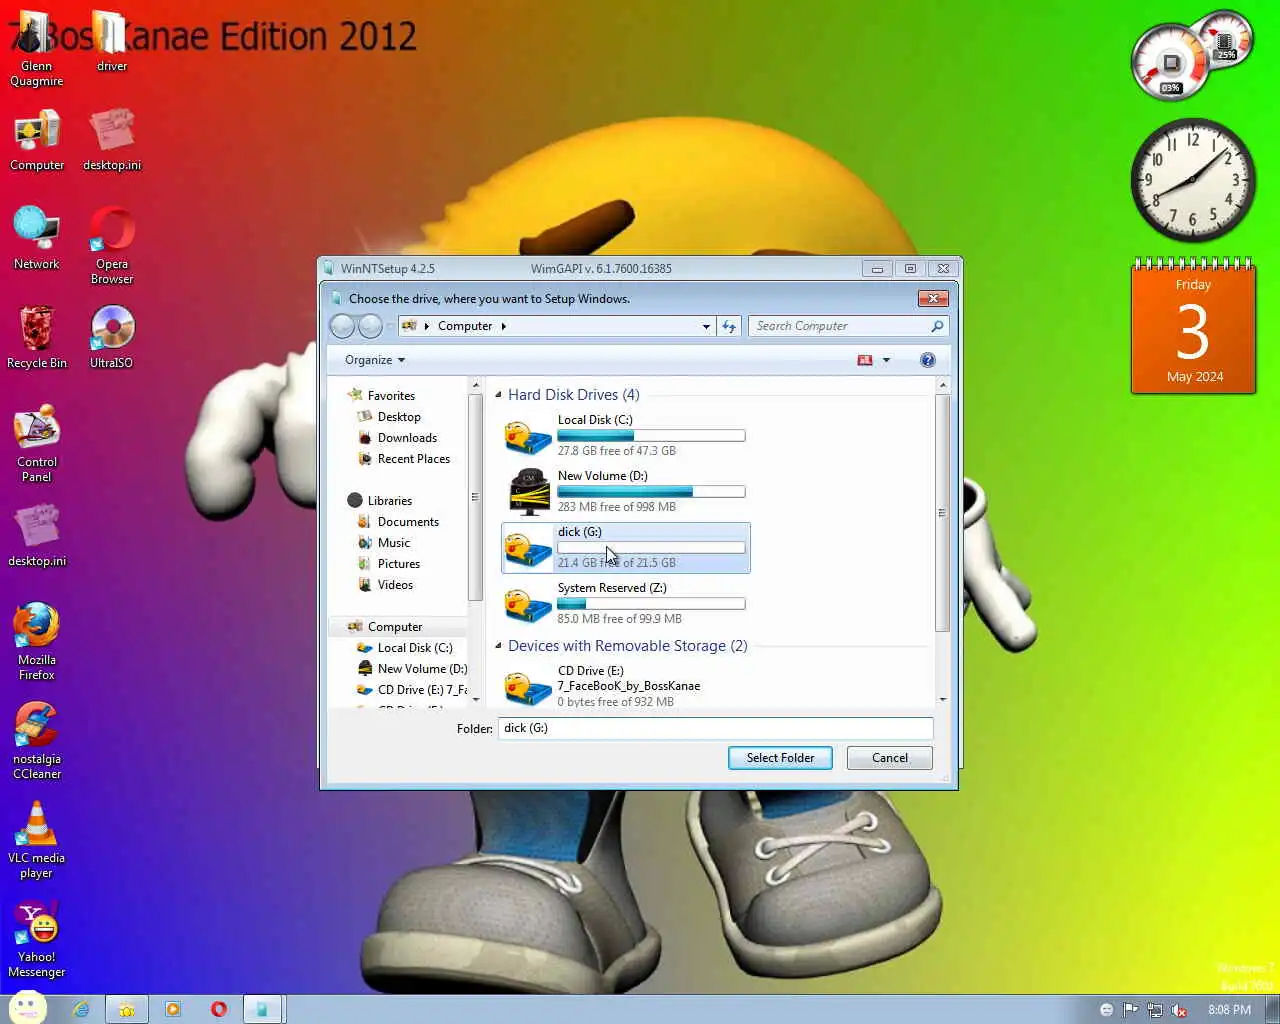Go forward with the Forward arrow button
The width and height of the screenshot is (1280, 1024).
(x=370, y=326)
